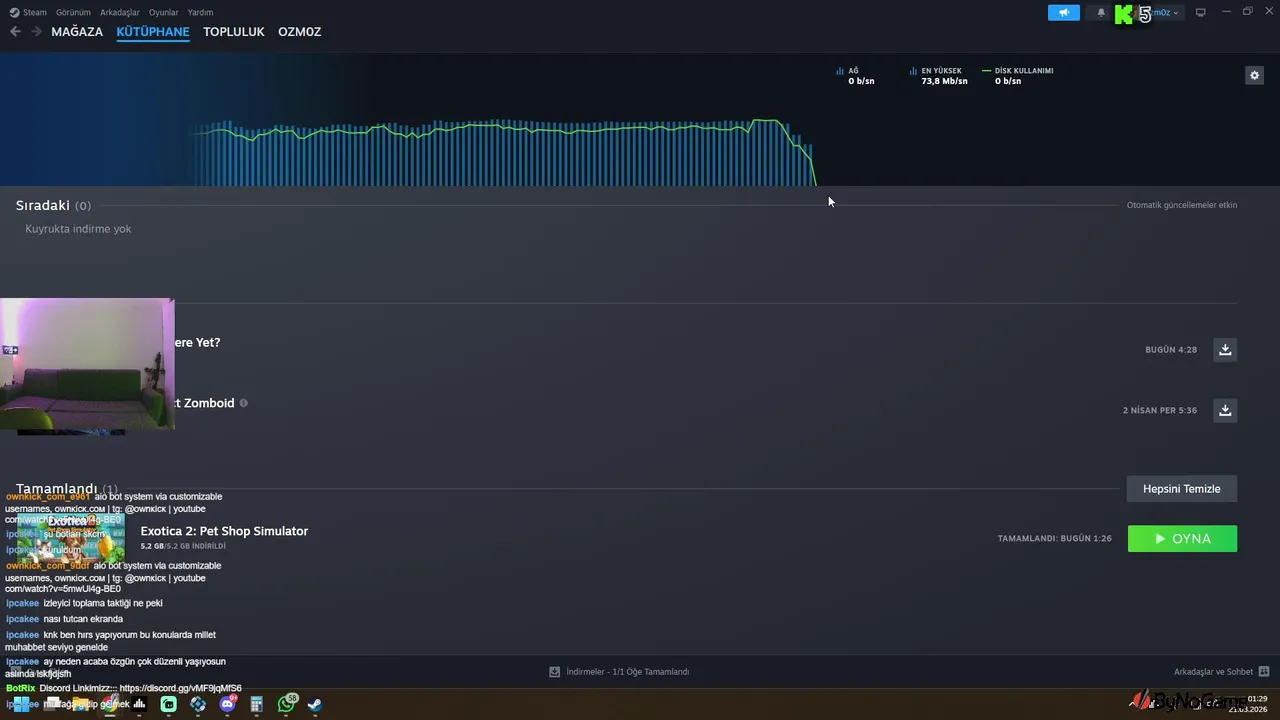Click the Hepsini Temizle button
The width and height of the screenshot is (1280, 720).
pos(1182,489)
